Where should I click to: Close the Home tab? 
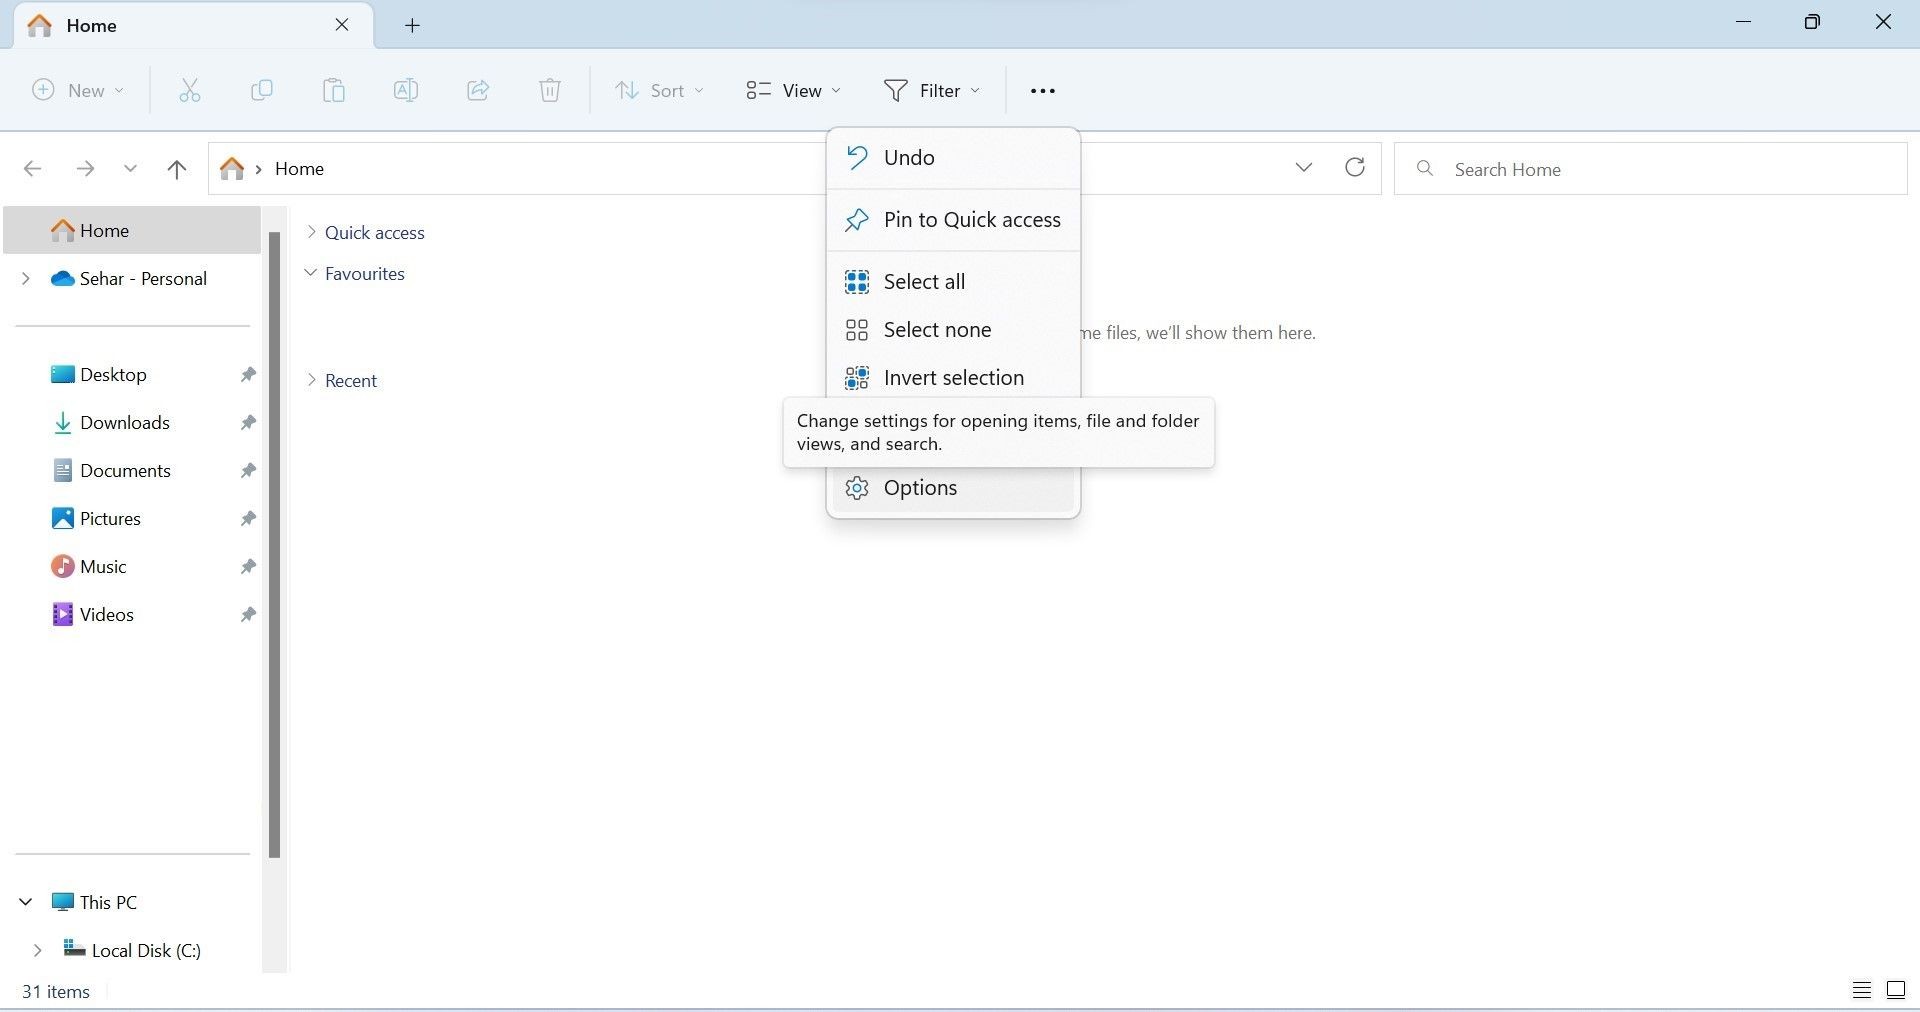(x=342, y=24)
